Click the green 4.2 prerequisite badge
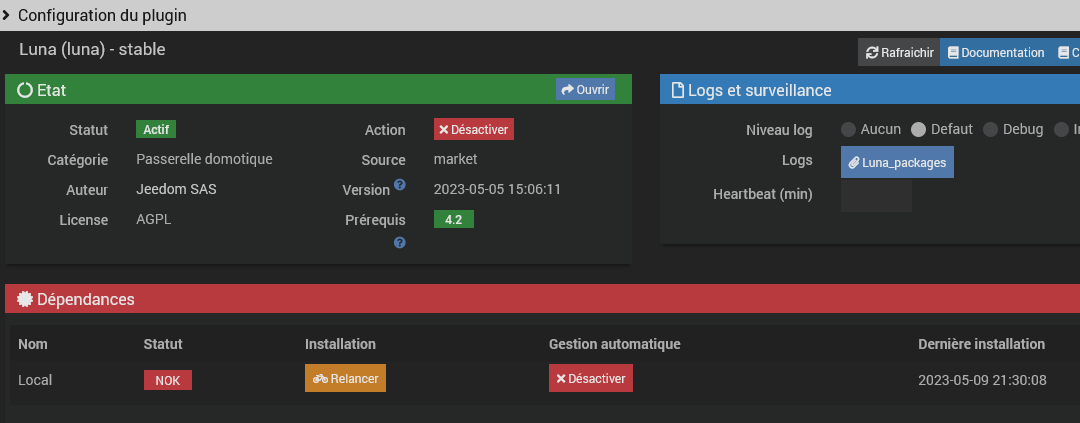The width and height of the screenshot is (1080, 423). pos(454,220)
